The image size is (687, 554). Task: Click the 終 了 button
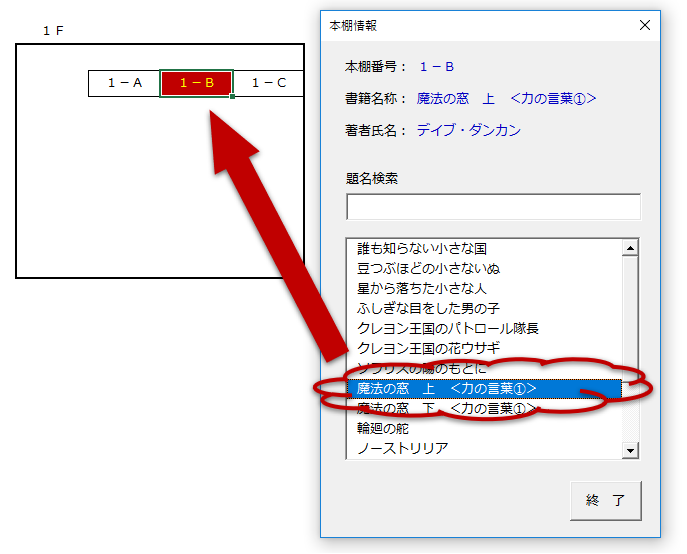(606, 501)
